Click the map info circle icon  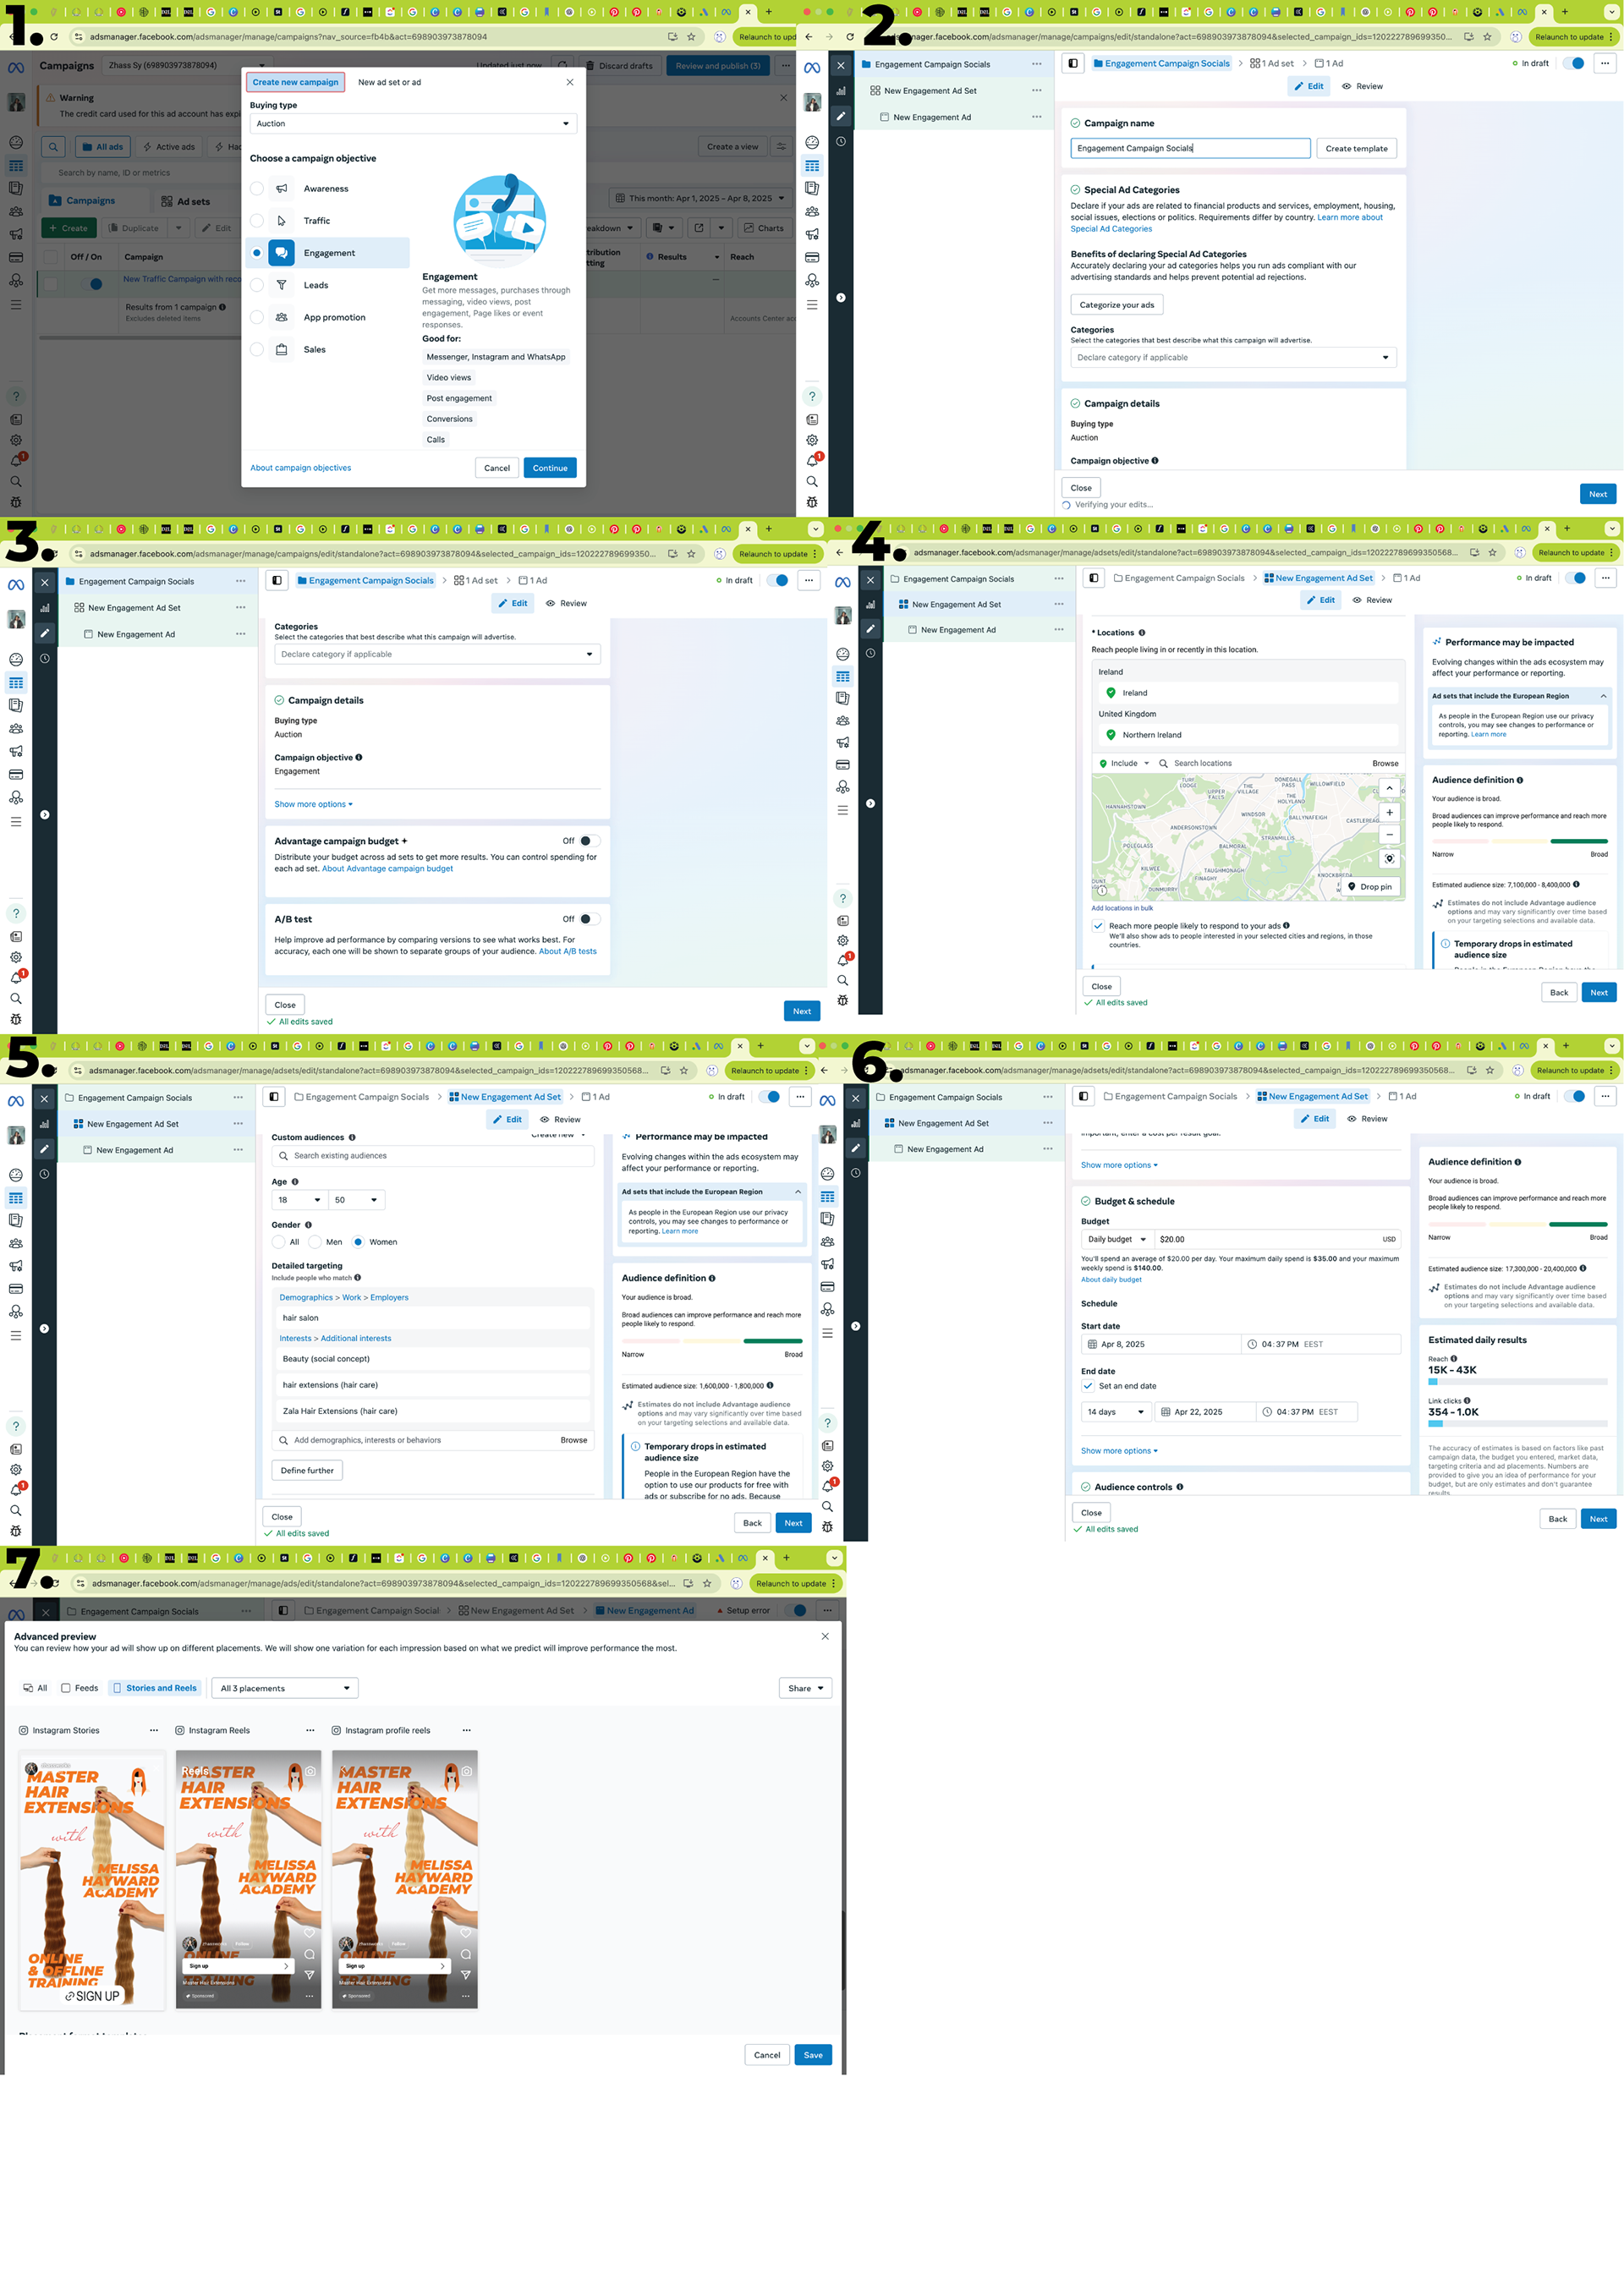tap(1102, 890)
